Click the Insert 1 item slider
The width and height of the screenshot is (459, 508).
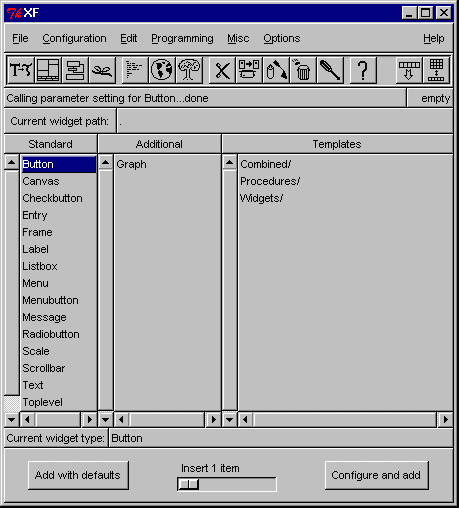click(227, 484)
